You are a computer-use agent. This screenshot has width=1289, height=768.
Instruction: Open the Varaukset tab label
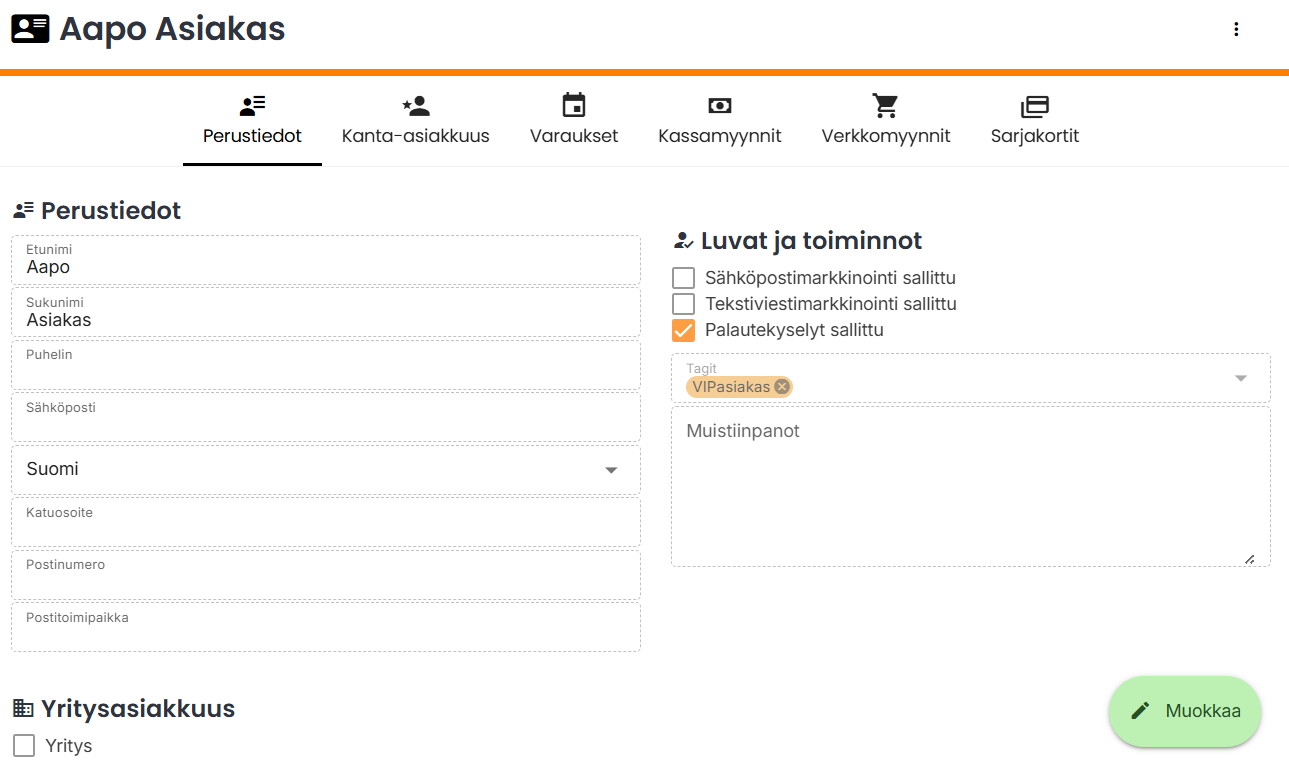(x=574, y=136)
